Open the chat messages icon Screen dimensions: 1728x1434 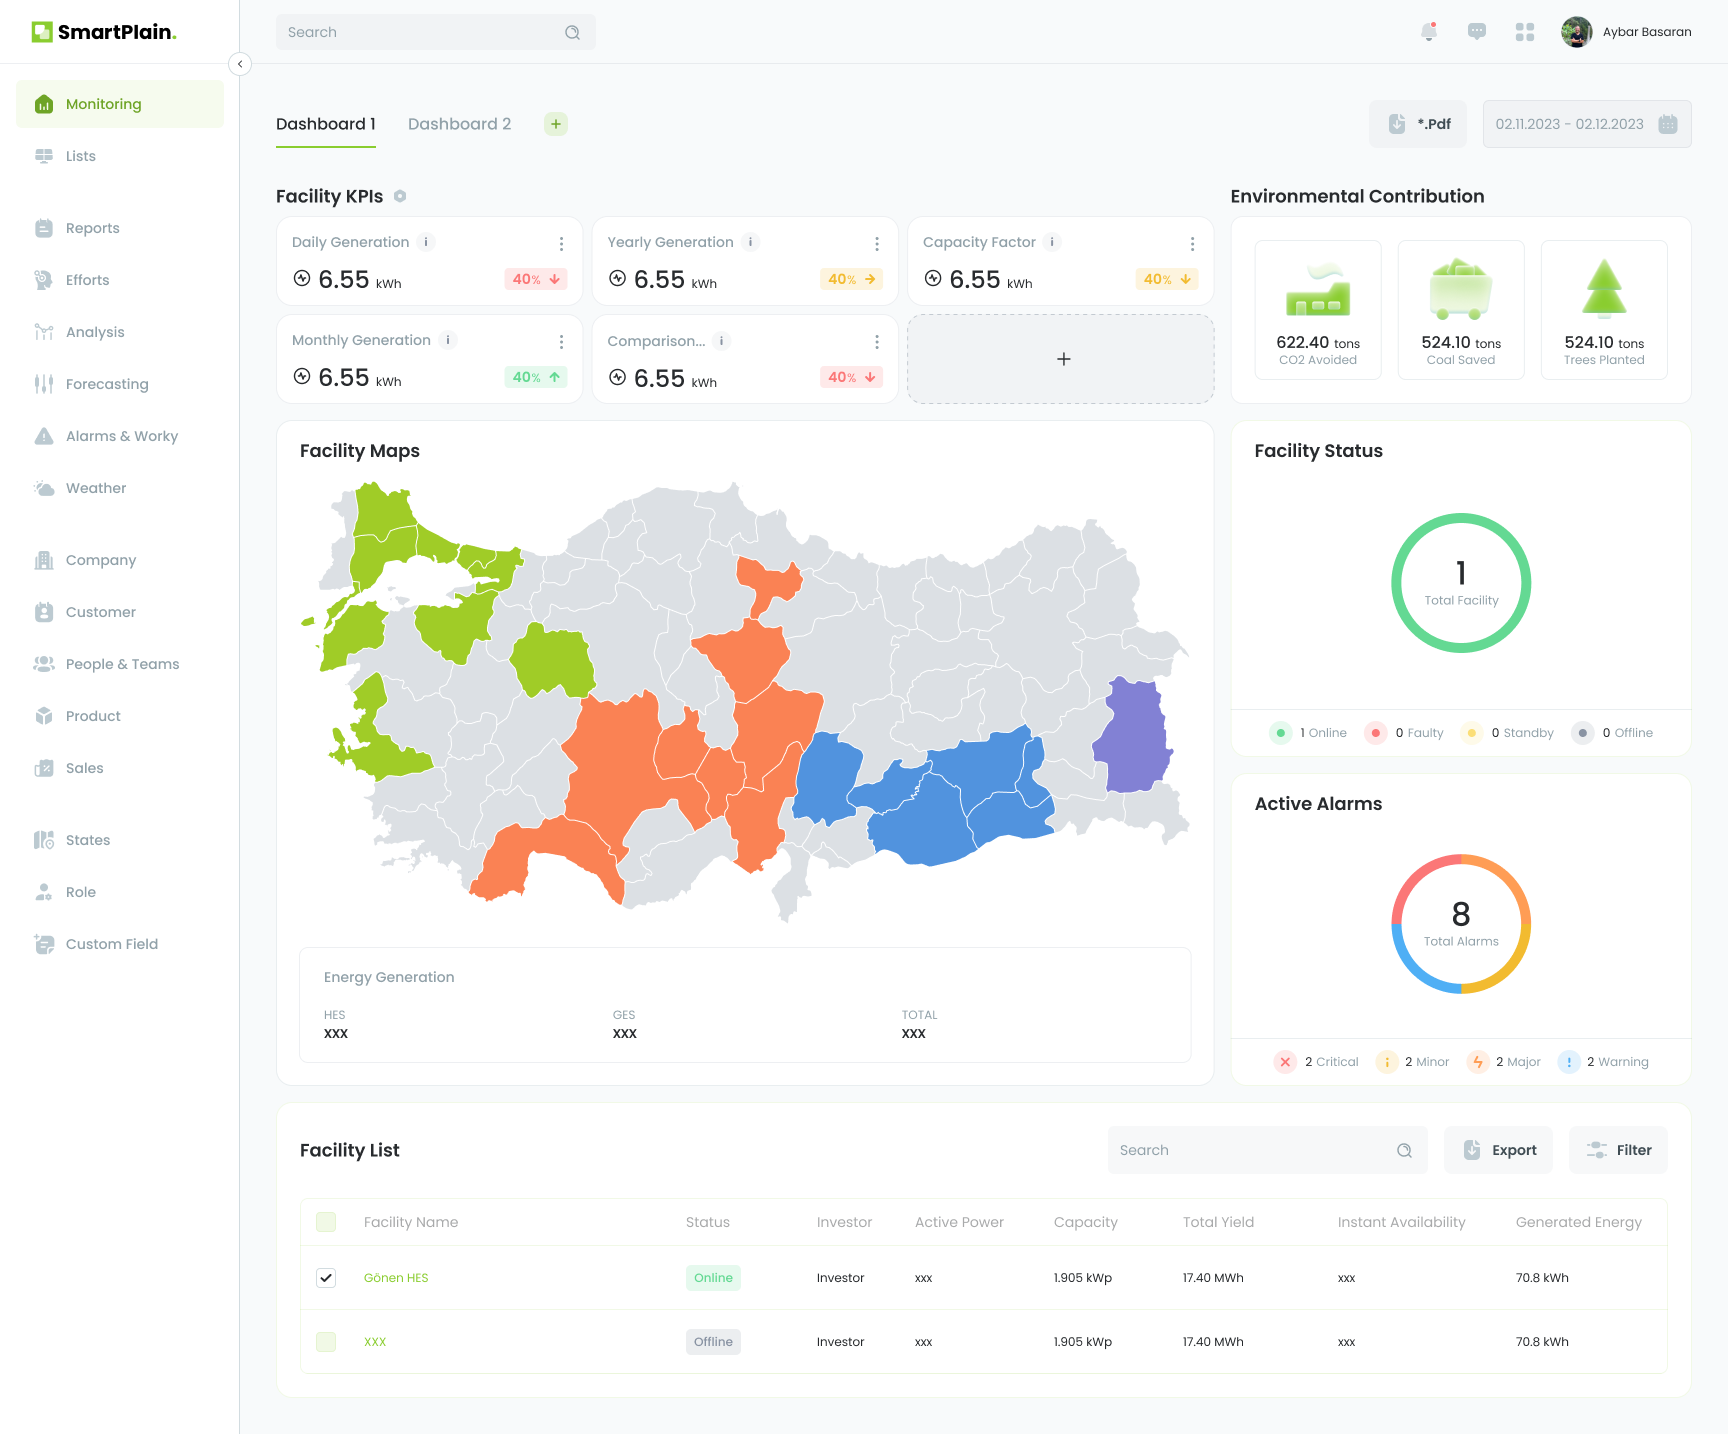pos(1477,32)
